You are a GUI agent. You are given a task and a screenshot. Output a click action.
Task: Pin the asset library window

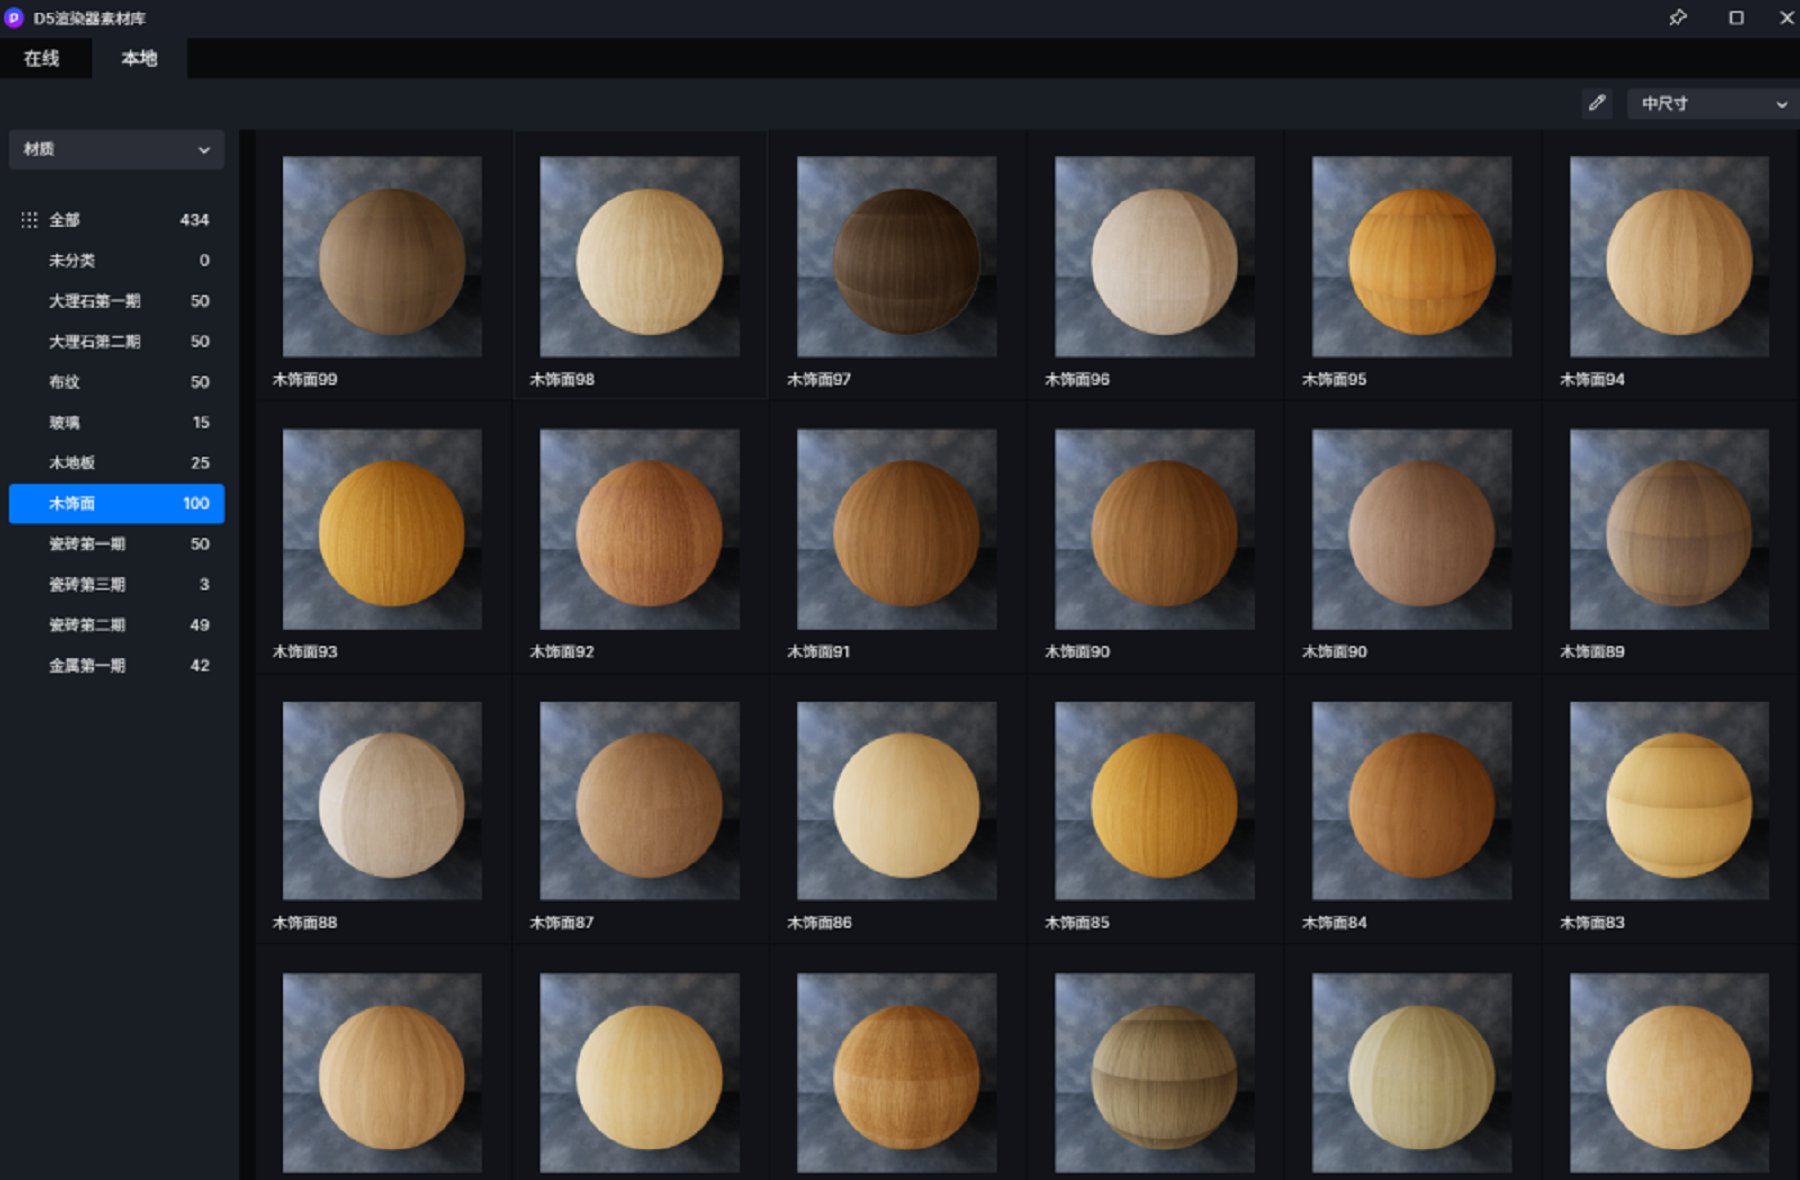[x=1678, y=18]
